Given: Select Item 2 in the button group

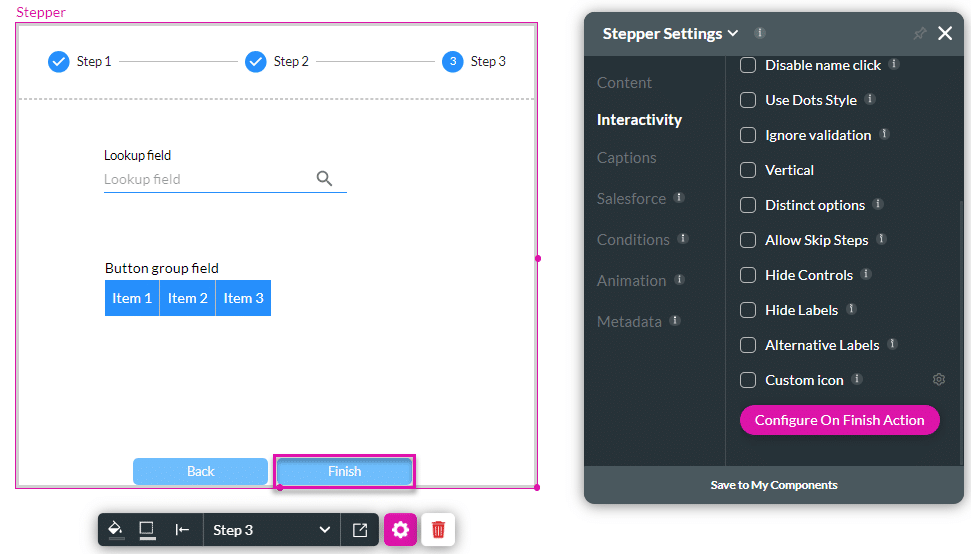Looking at the screenshot, I should tap(188, 298).
